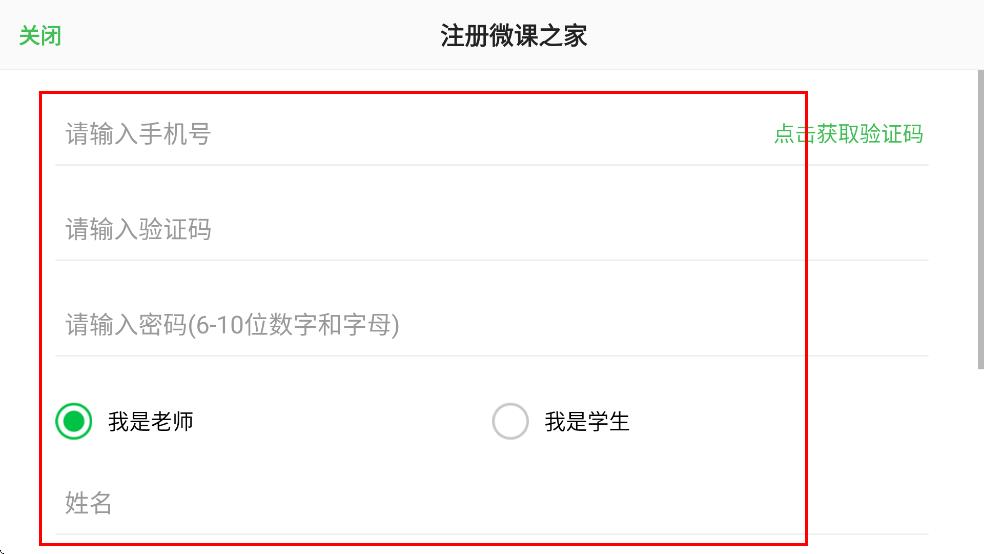Viewport: 984px width, 554px height.
Task: Click the 注册微课之家 page title
Action: tap(513, 36)
